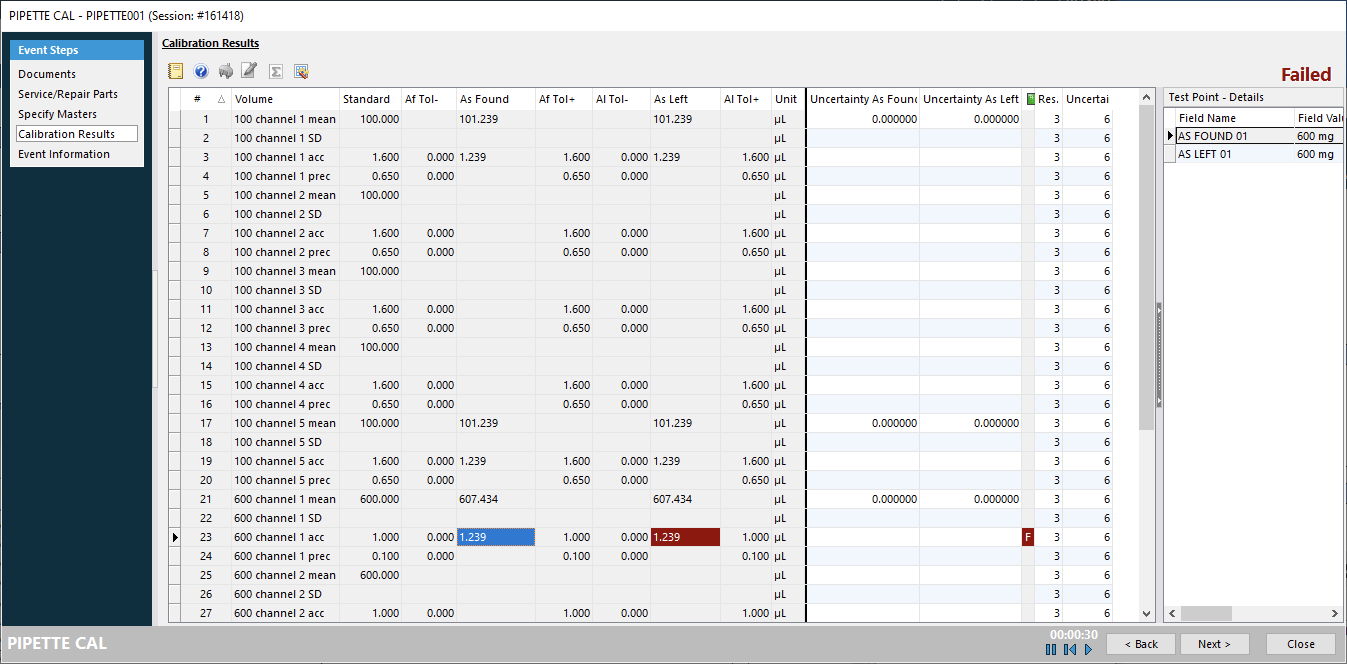The height and width of the screenshot is (664, 1347).
Task: Click the Next button
Action: (x=1214, y=644)
